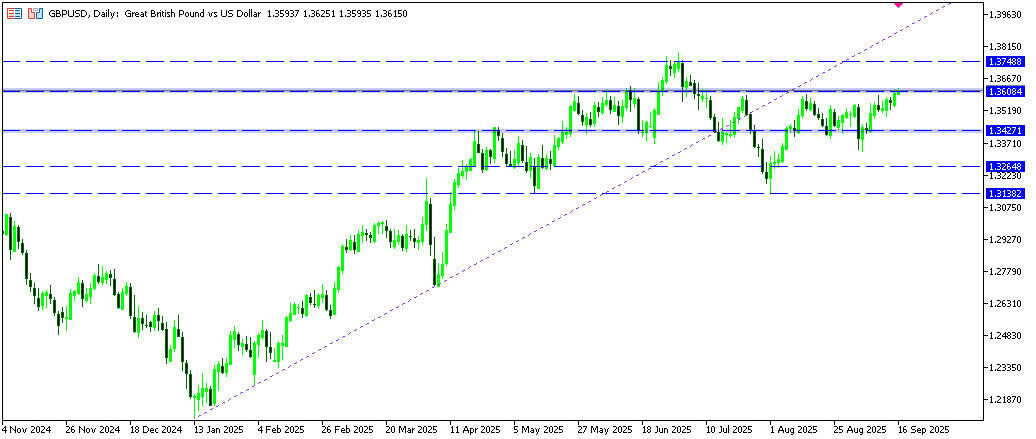Click the 11 Apr 2025 date label
The width and height of the screenshot is (1036, 439).
point(476,428)
